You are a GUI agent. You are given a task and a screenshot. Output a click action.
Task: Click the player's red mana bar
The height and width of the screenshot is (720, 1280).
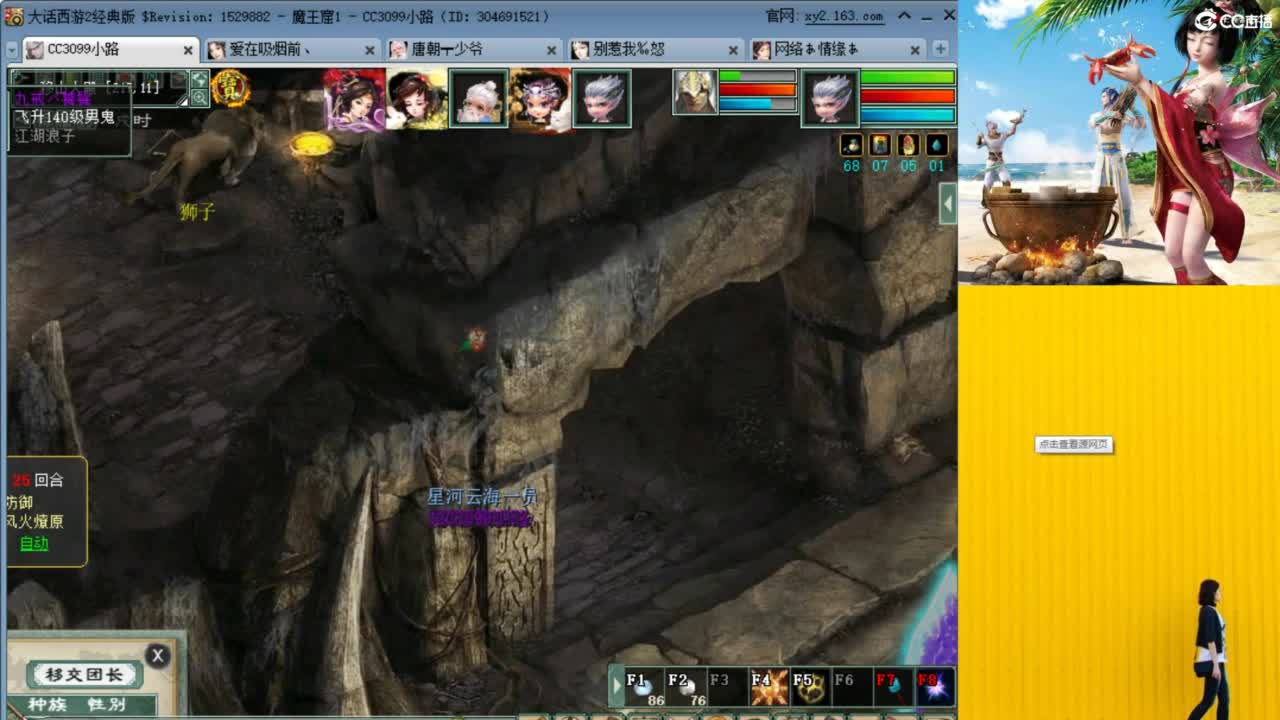(908, 96)
